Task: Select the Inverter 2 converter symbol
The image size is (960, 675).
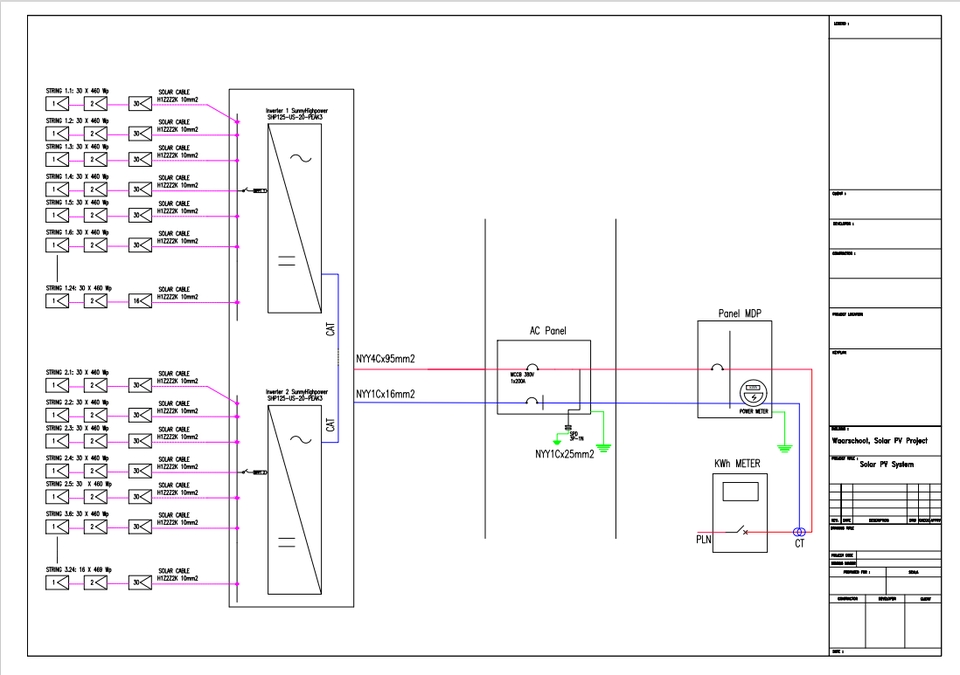Action: 294,500
